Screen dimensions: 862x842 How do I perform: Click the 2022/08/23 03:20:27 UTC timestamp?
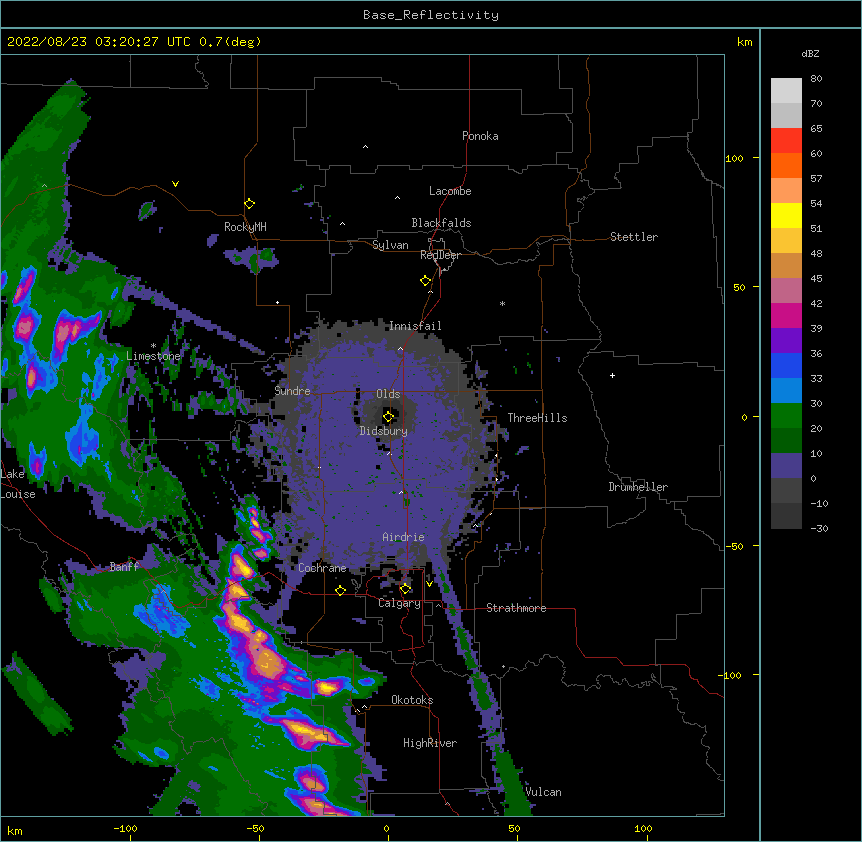click(x=99, y=42)
